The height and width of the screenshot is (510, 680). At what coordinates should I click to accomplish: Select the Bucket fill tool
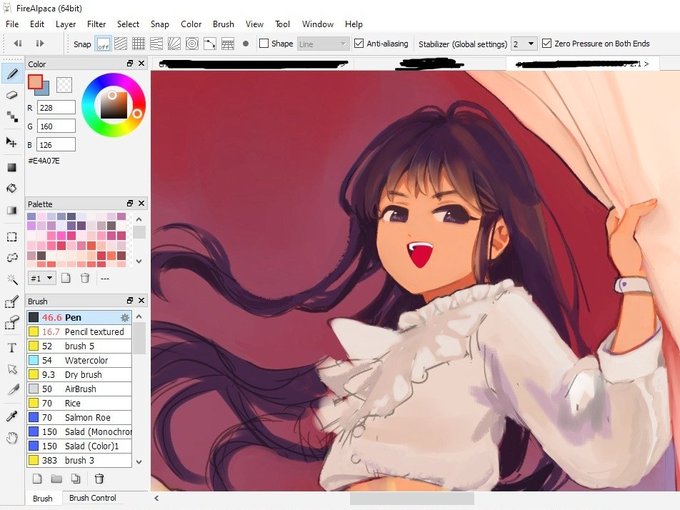12,188
